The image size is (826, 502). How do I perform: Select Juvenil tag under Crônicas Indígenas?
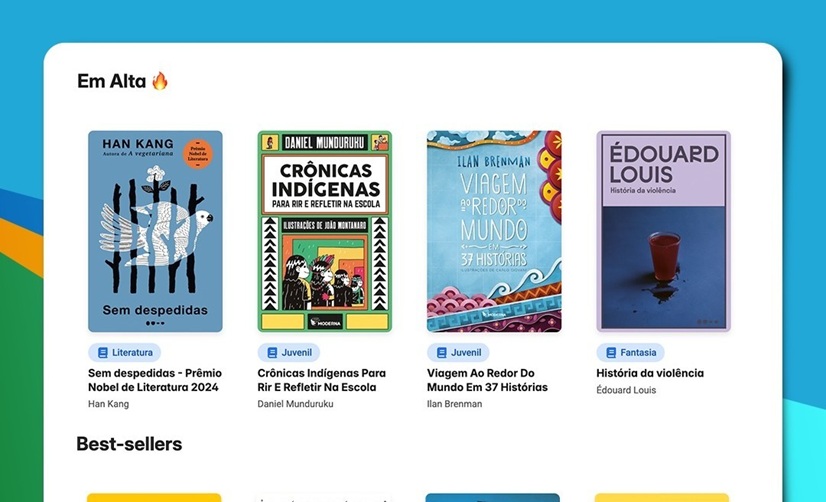tap(289, 352)
